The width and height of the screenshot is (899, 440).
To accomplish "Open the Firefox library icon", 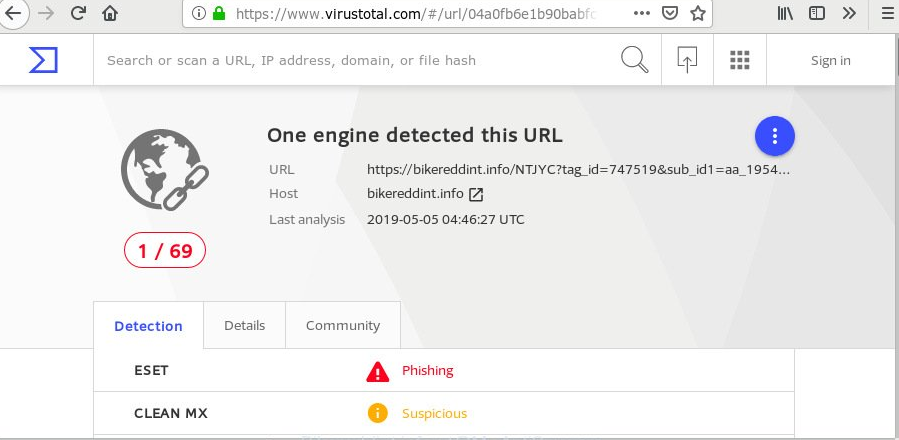I will [x=786, y=14].
